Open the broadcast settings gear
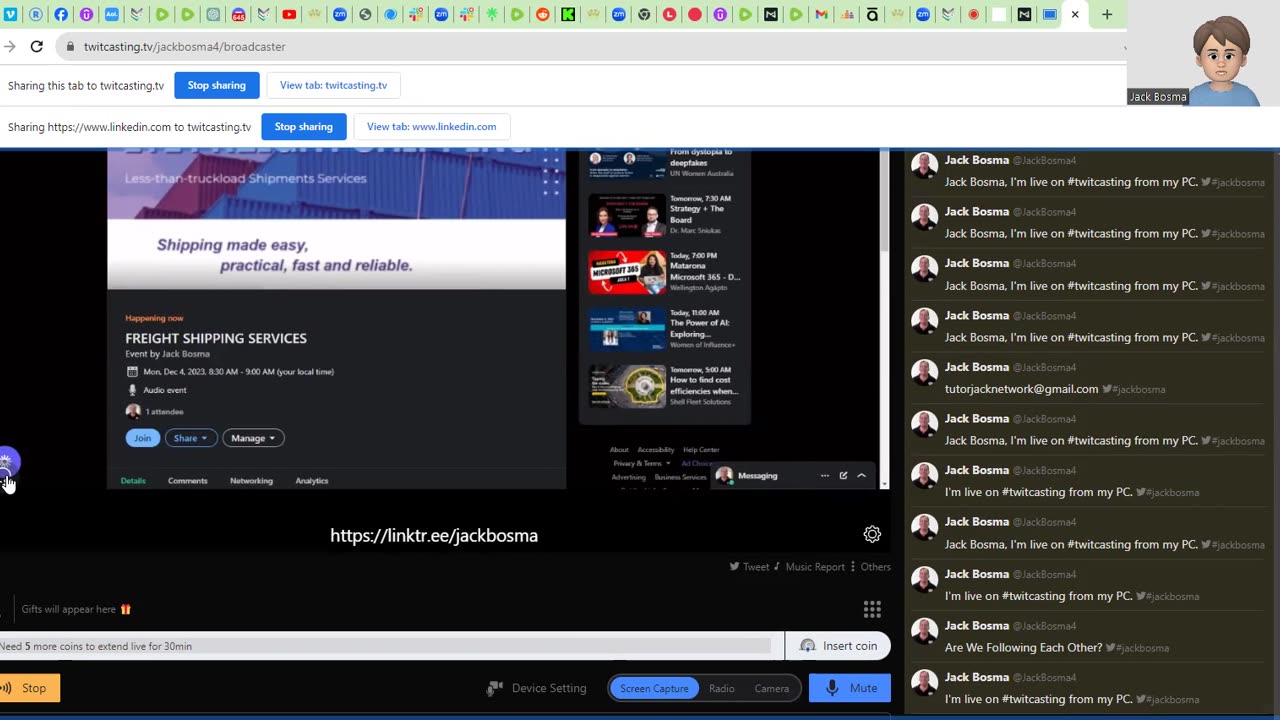1280x720 pixels. pyautogui.click(x=872, y=535)
